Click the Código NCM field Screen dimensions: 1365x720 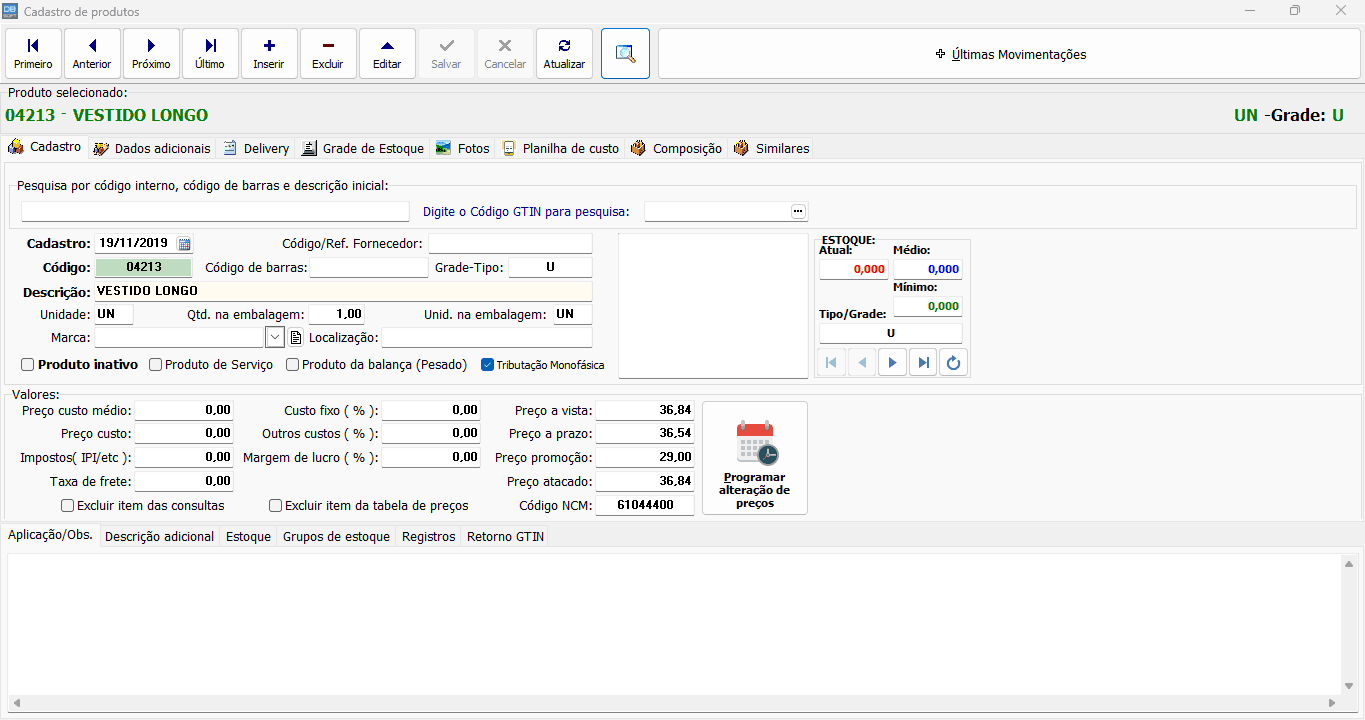645,506
